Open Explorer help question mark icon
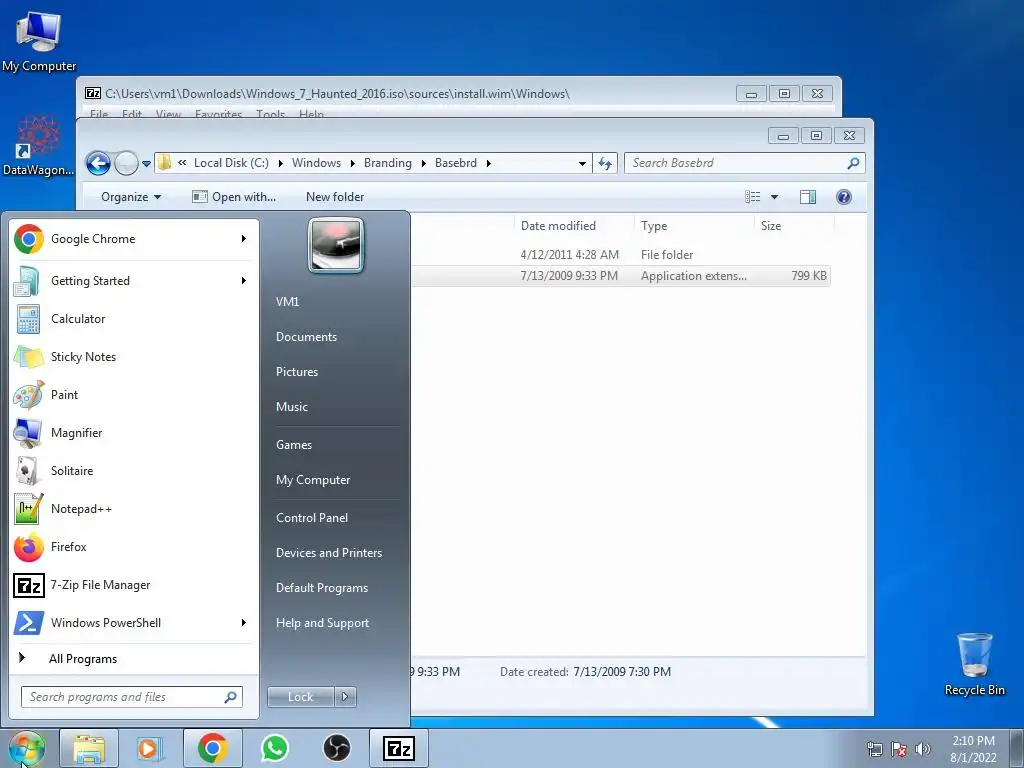The image size is (1024, 768). point(844,197)
